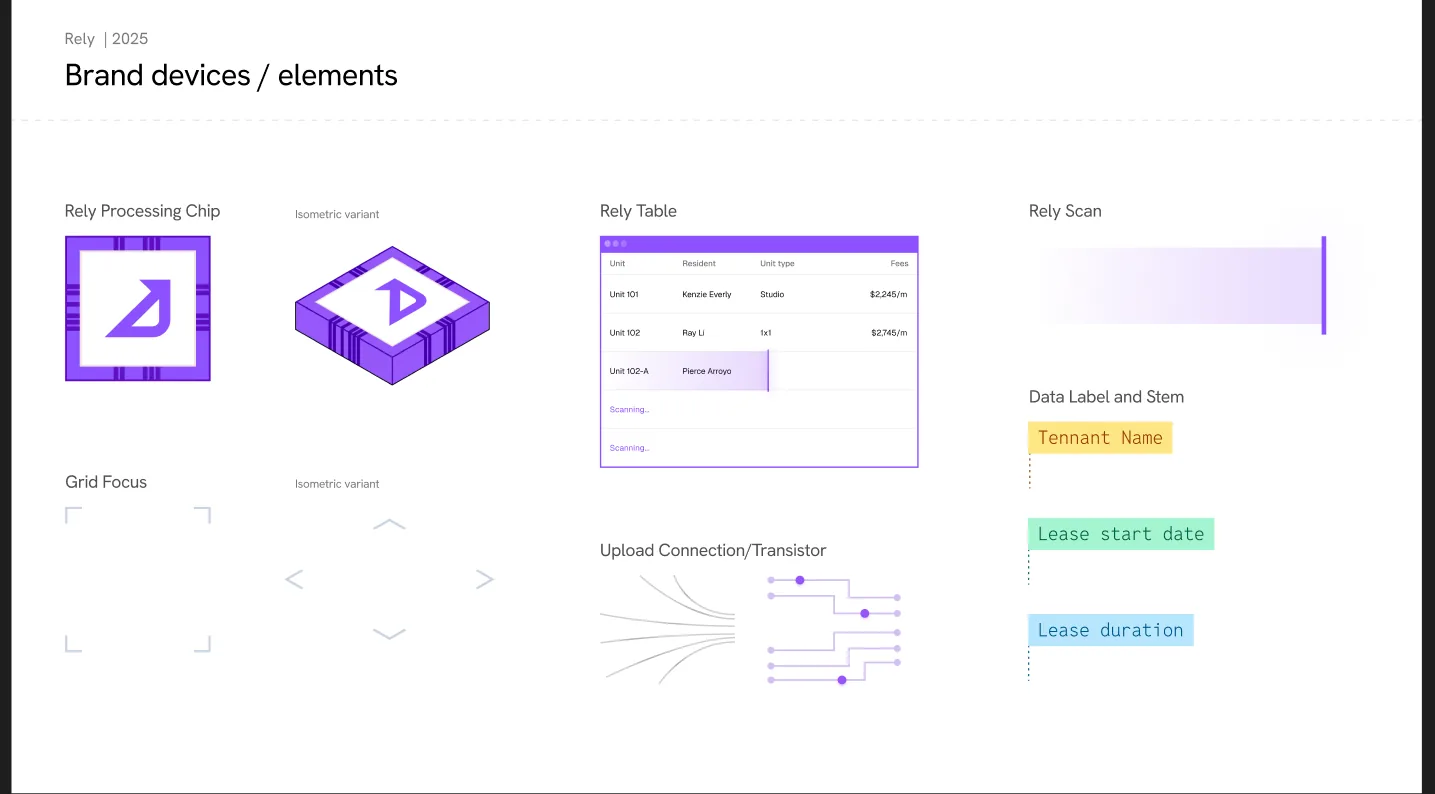Click the Data Label and Stem heading
The image size is (1435, 794).
[x=1106, y=397]
